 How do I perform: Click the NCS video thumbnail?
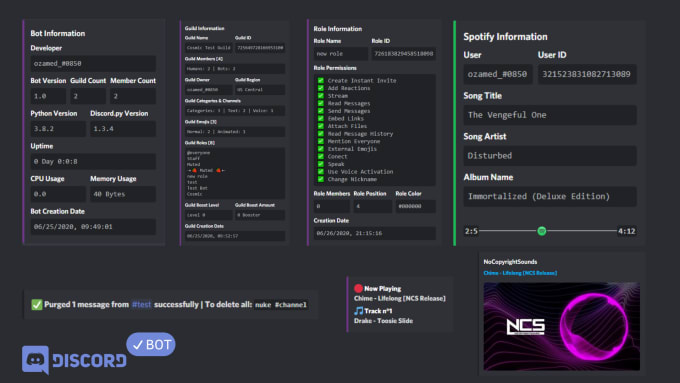[562, 326]
